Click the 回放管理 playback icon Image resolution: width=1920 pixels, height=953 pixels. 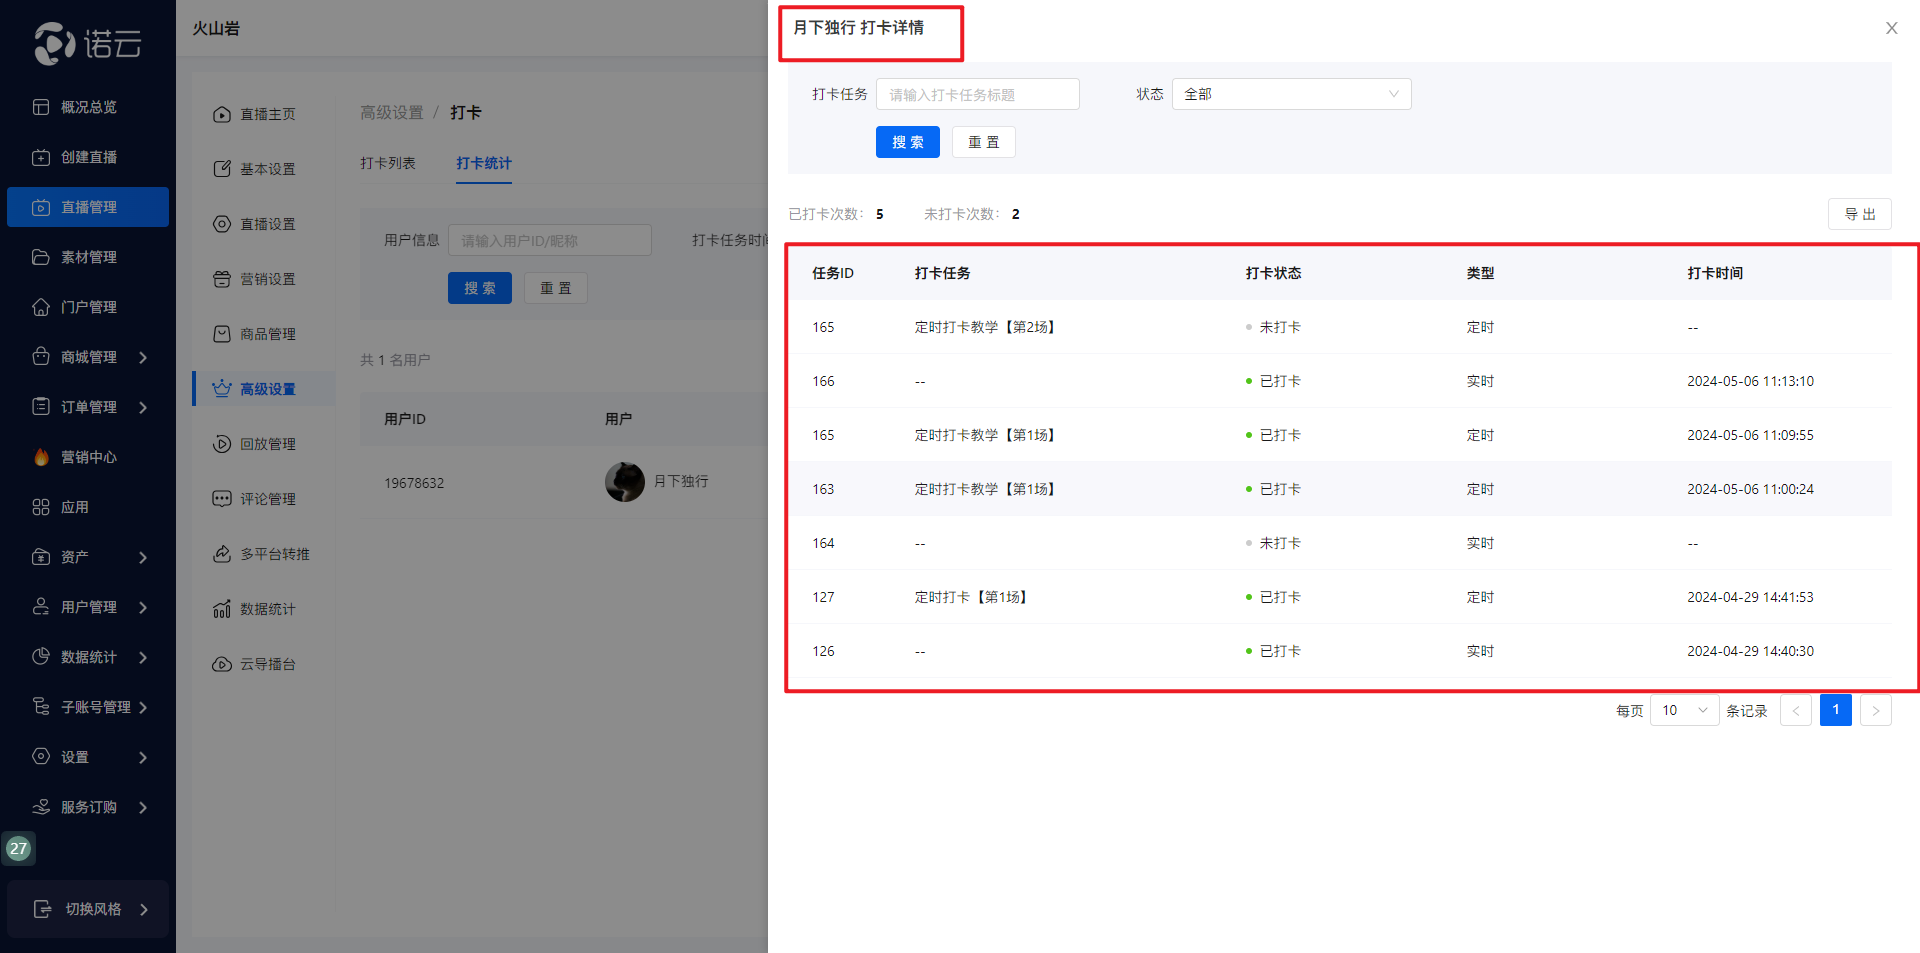pyautogui.click(x=222, y=444)
